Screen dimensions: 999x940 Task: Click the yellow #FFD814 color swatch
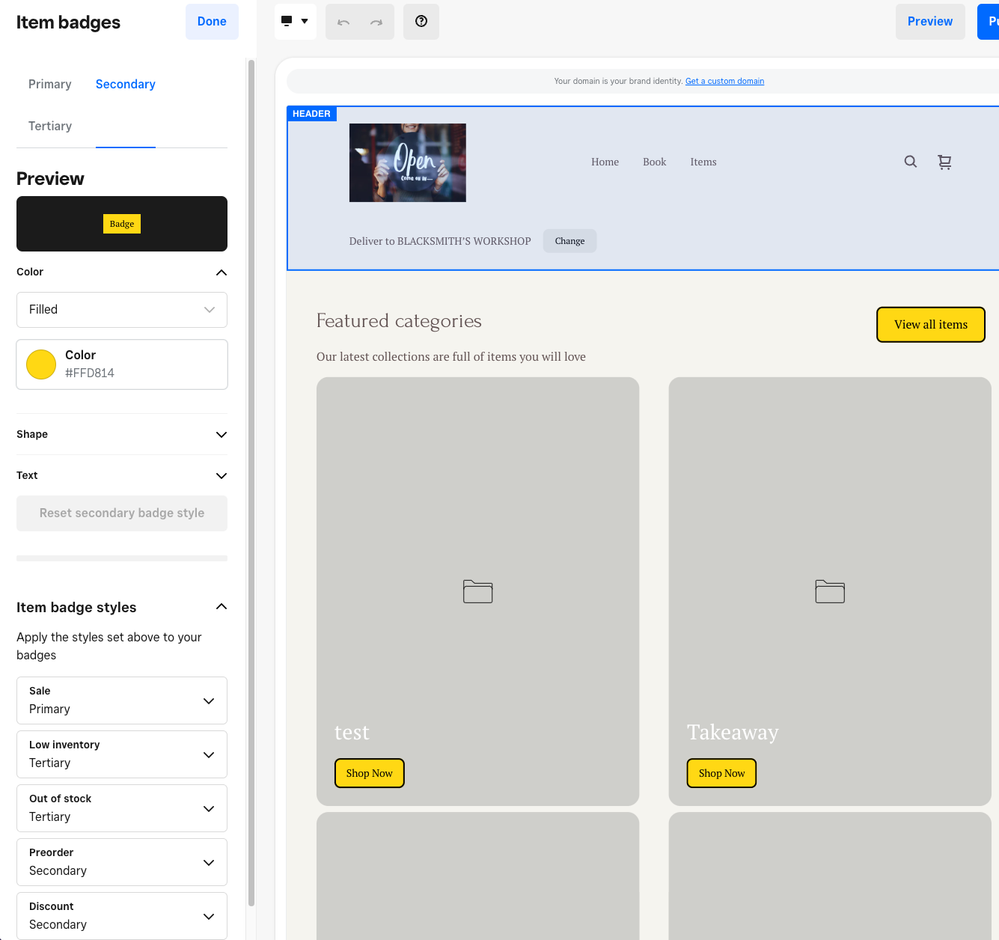(41, 364)
